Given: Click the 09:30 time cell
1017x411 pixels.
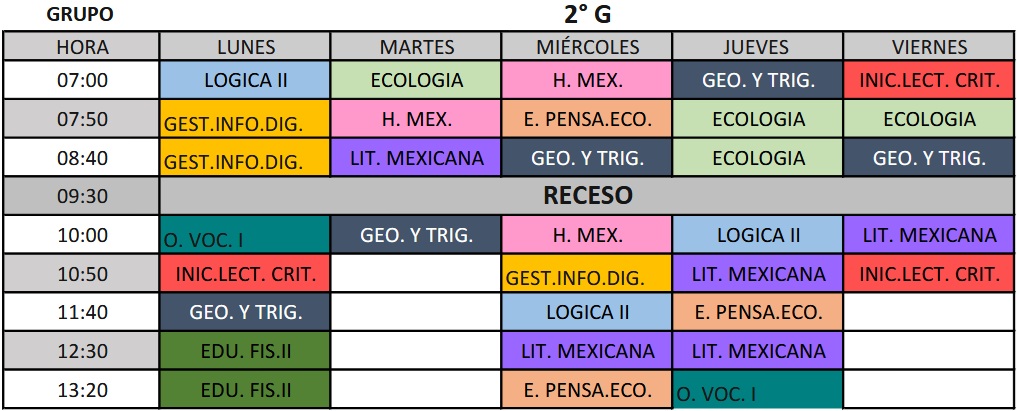Looking at the screenshot, I should click(82, 196).
